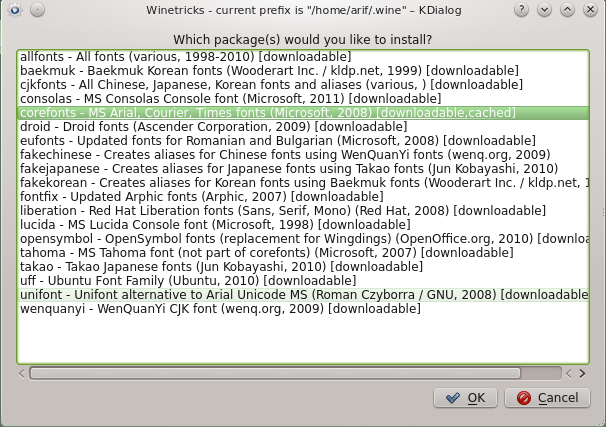606x427 pixels.
Task: Click the question mark help button
Action: [x=521, y=10]
